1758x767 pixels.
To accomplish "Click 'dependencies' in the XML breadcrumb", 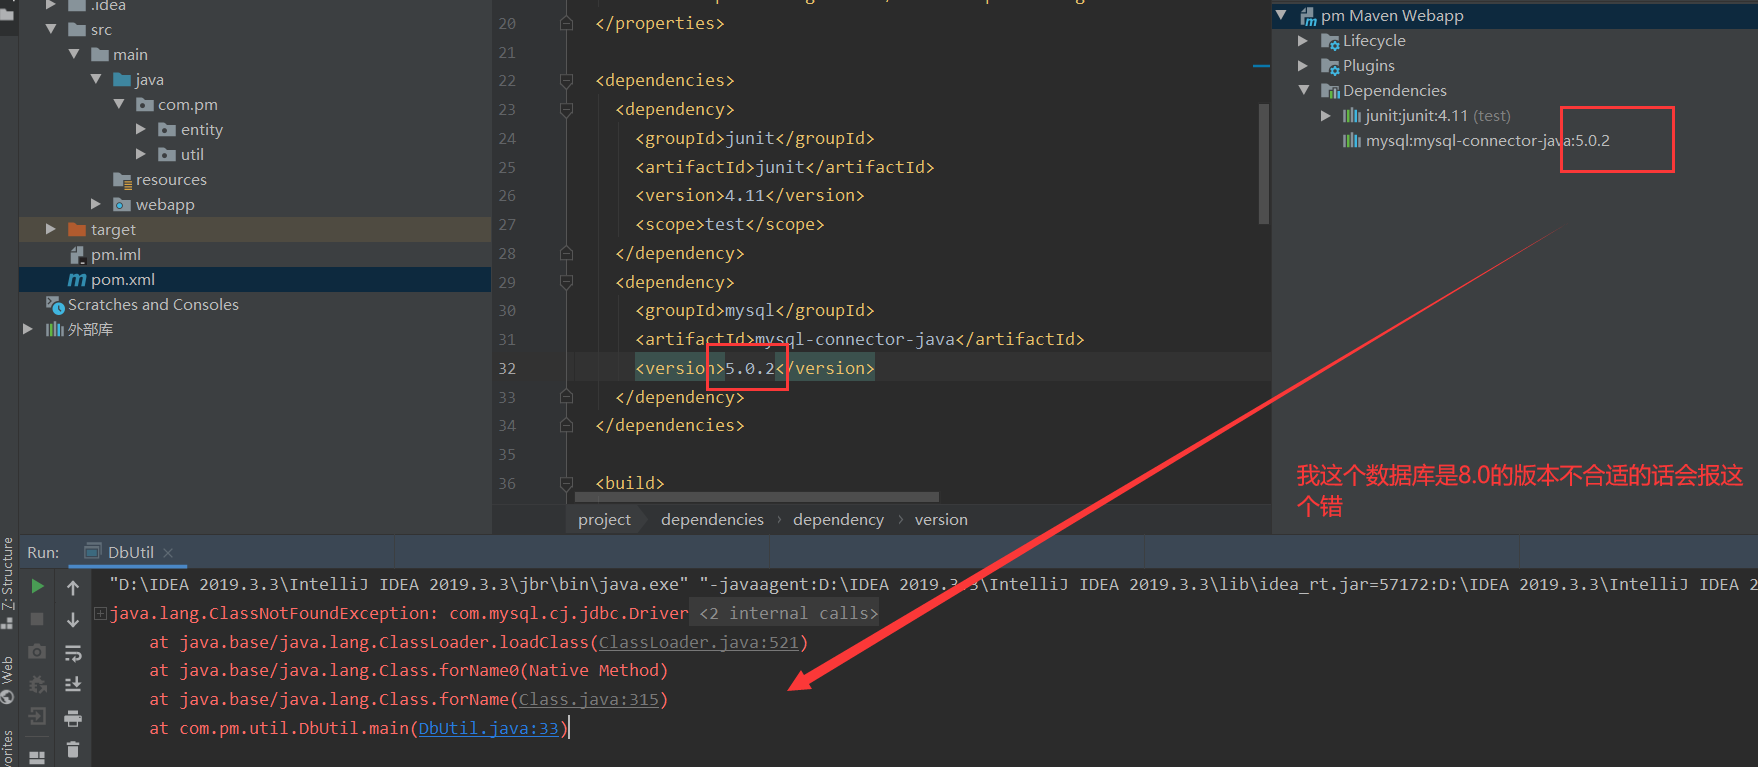I will (x=712, y=520).
